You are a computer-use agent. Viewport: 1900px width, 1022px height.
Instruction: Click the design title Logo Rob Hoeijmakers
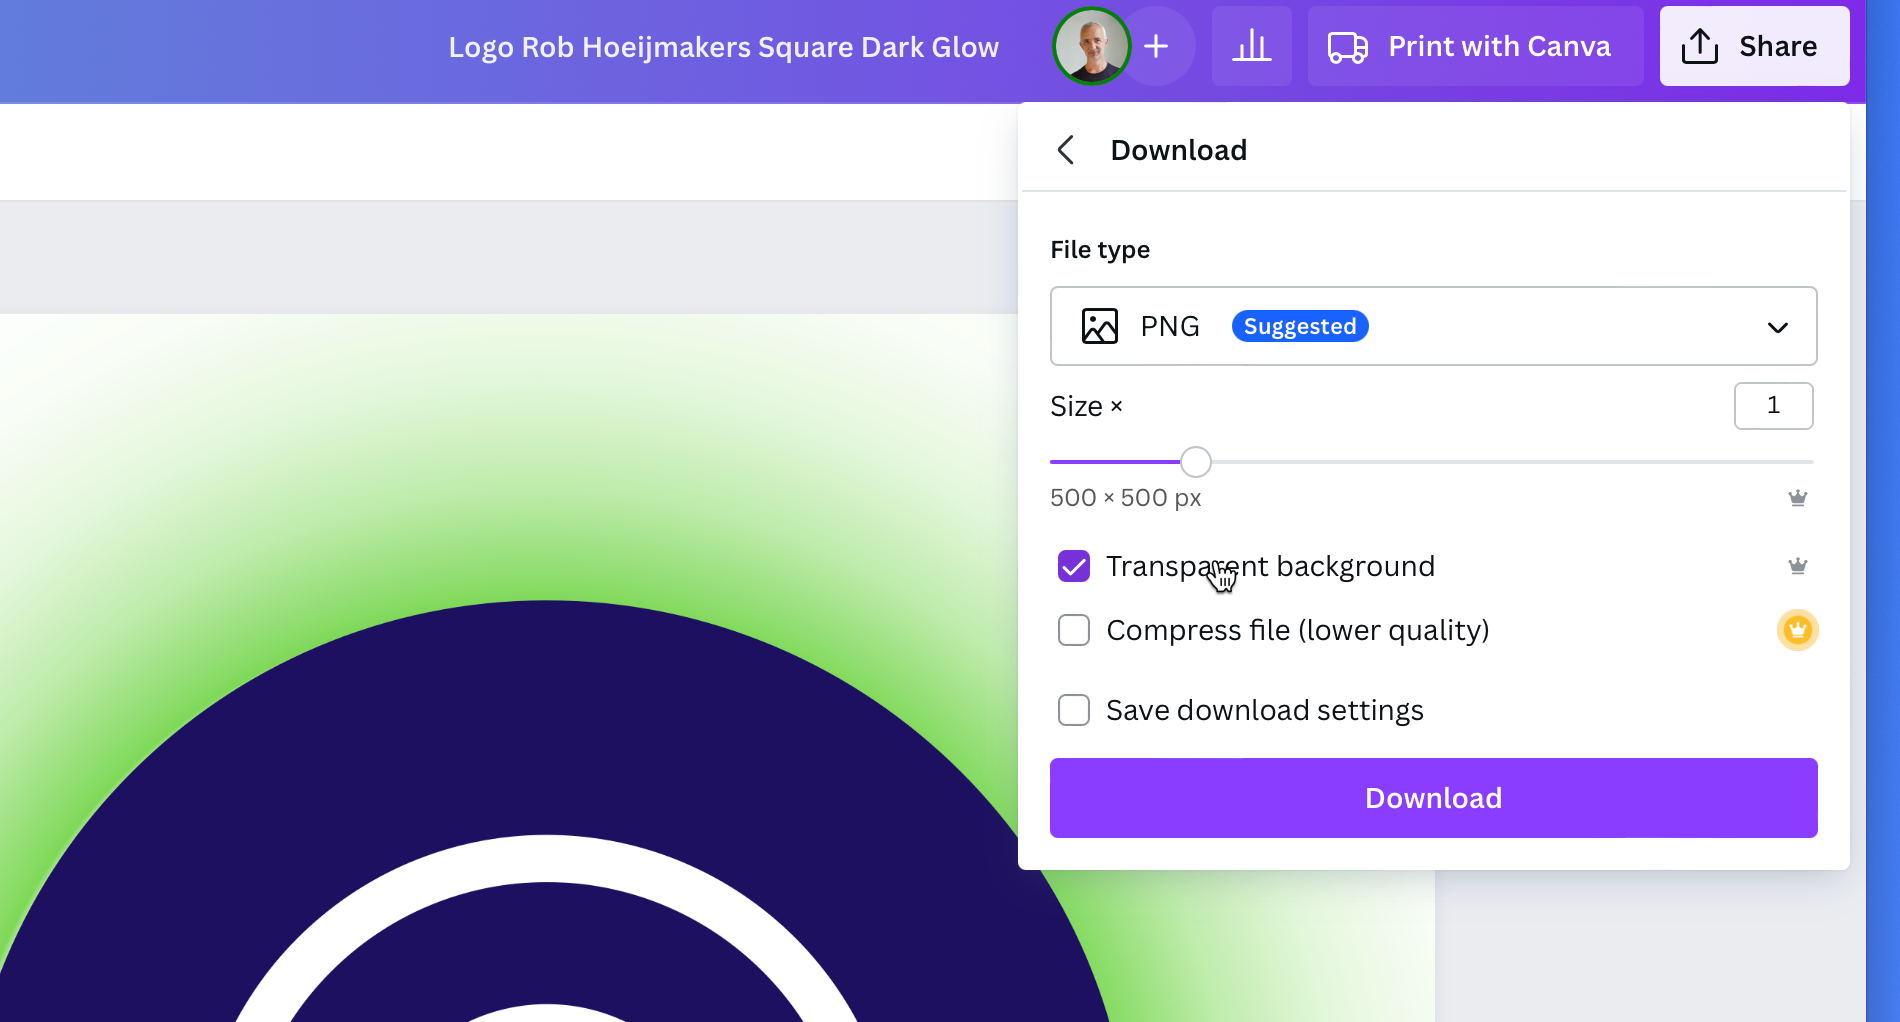tap(724, 46)
